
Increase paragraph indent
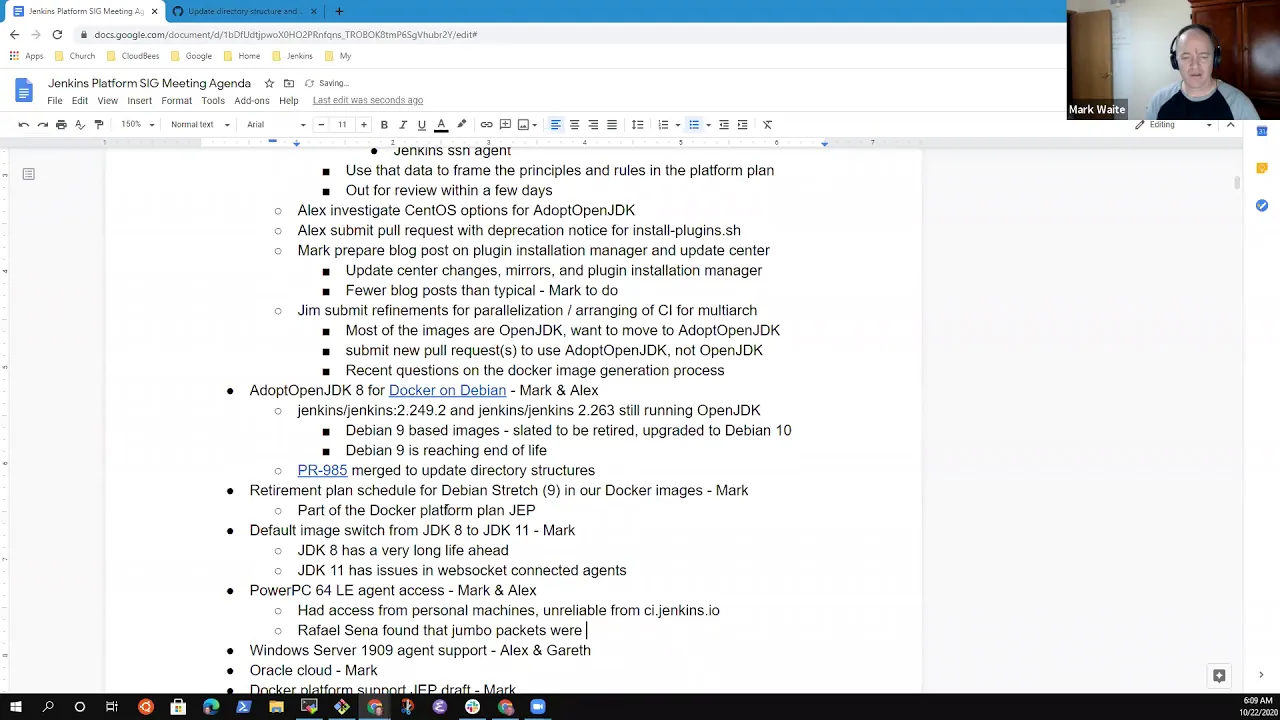click(742, 125)
